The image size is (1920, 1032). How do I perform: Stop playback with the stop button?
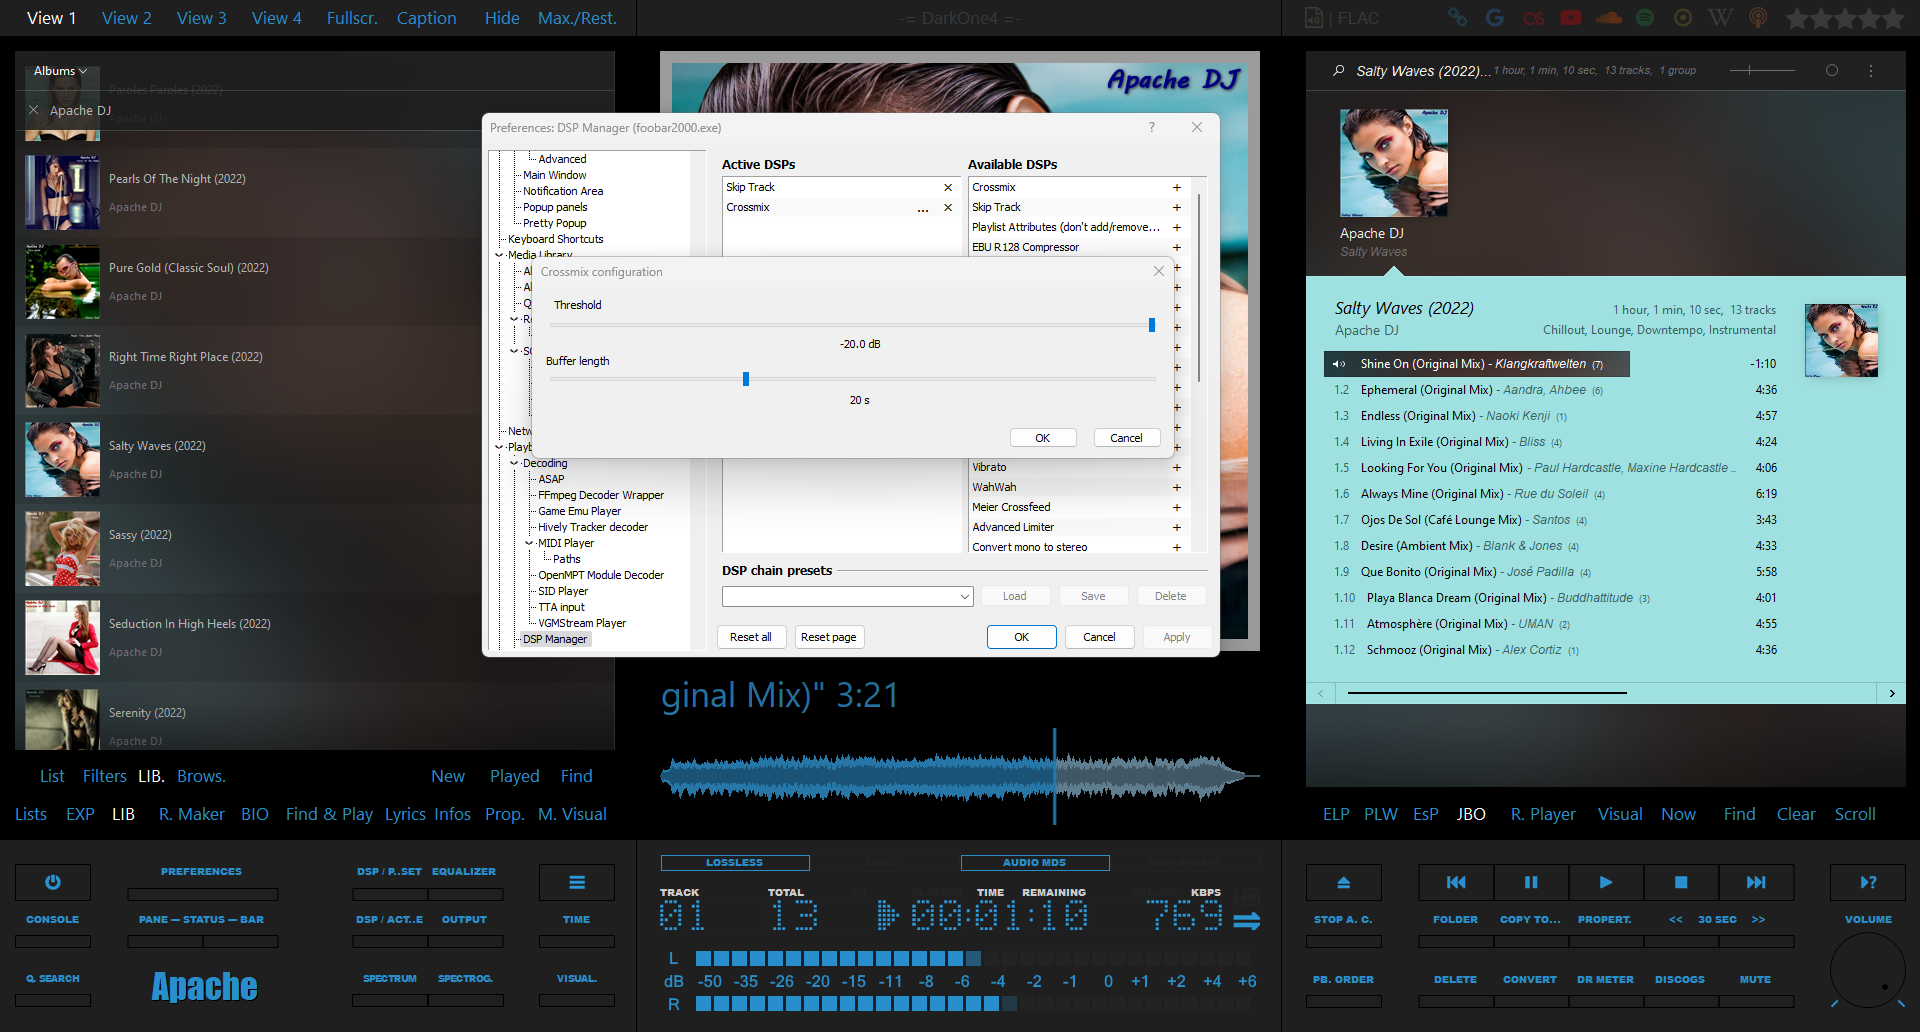click(x=1681, y=882)
